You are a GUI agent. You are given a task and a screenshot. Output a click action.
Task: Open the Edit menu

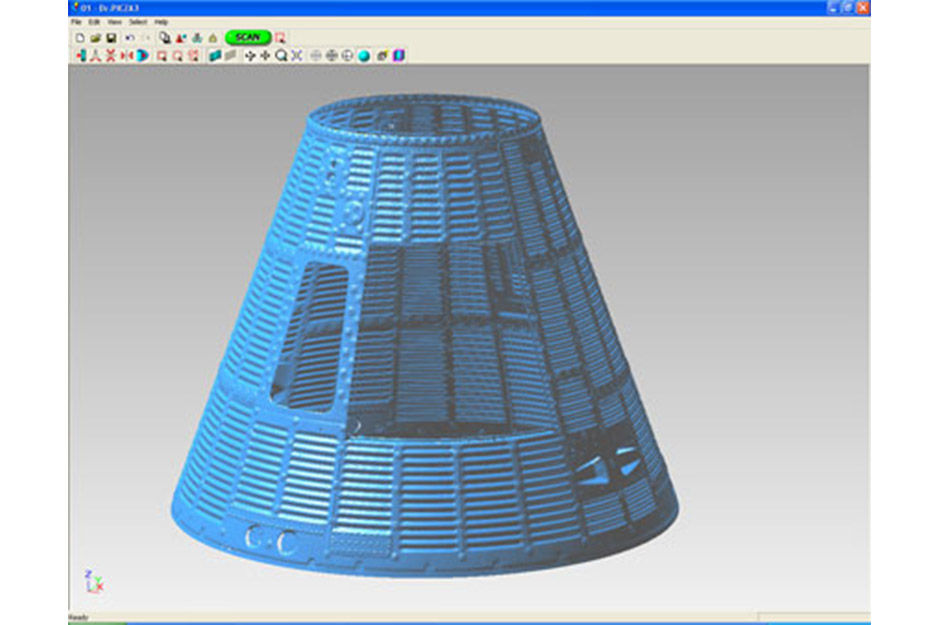[94, 22]
